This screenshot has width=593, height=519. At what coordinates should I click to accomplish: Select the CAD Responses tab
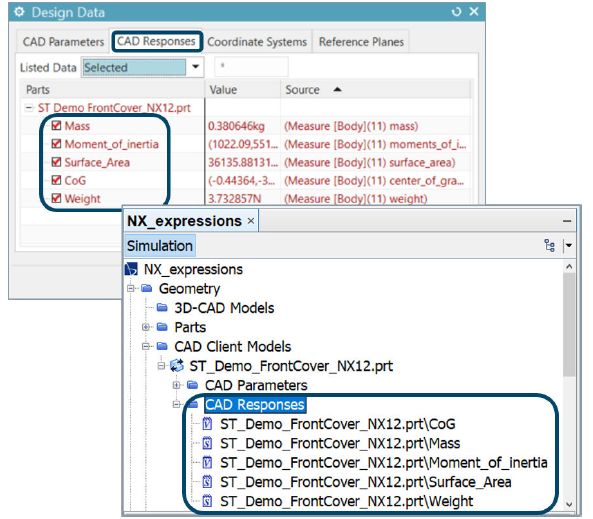(156, 41)
